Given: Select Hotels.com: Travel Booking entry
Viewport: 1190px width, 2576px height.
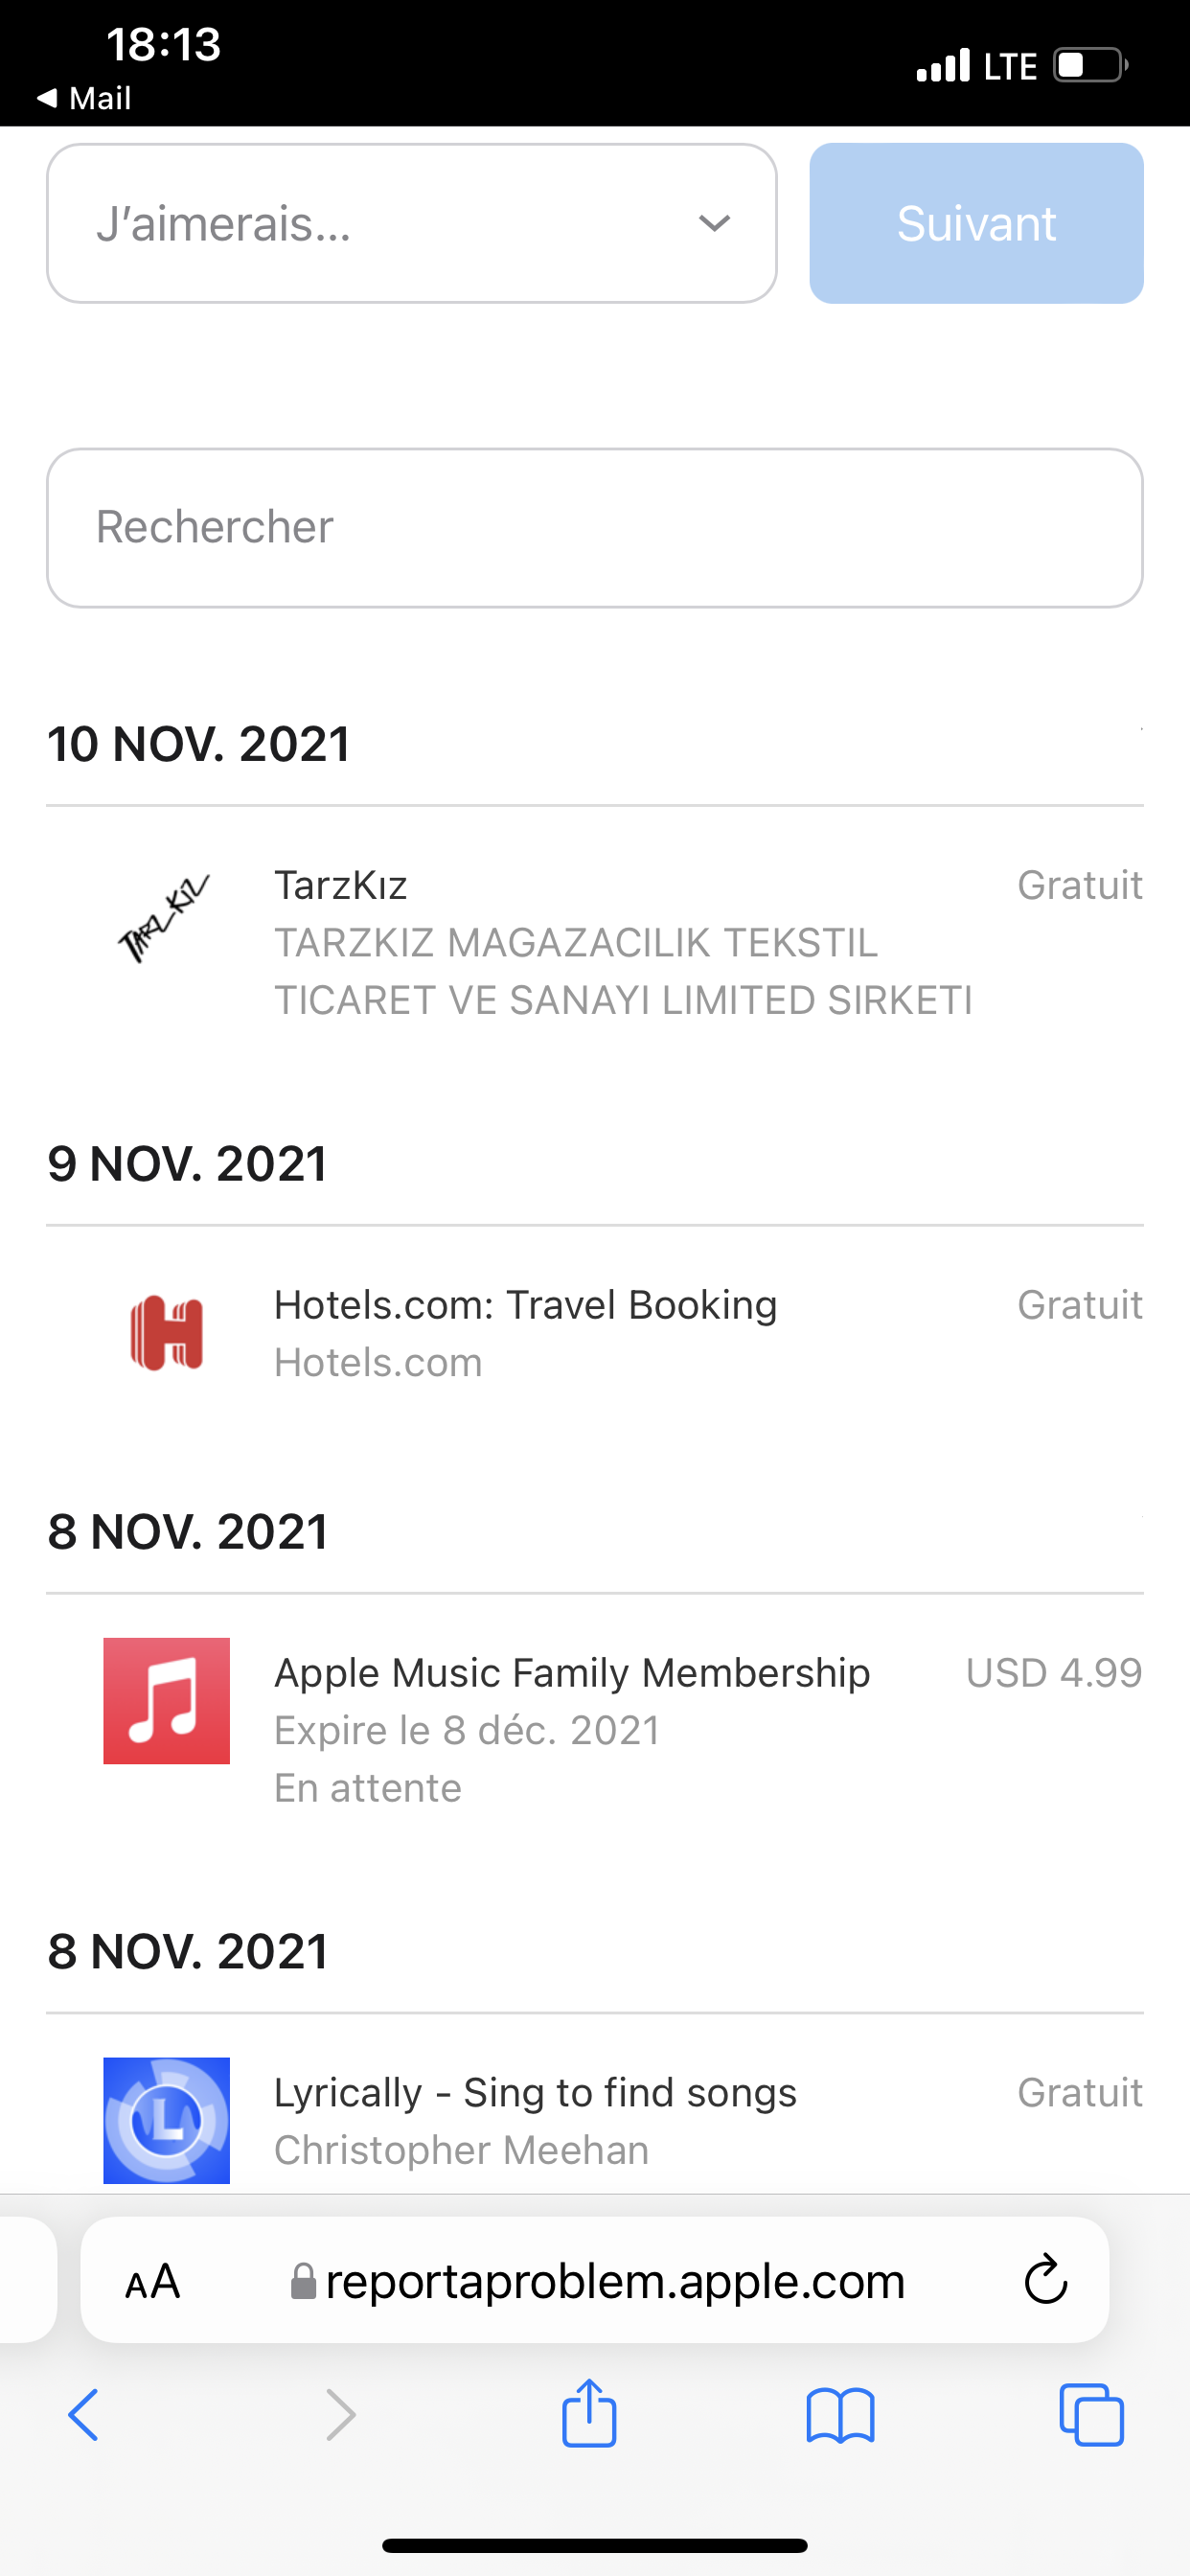Looking at the screenshot, I should (525, 1305).
